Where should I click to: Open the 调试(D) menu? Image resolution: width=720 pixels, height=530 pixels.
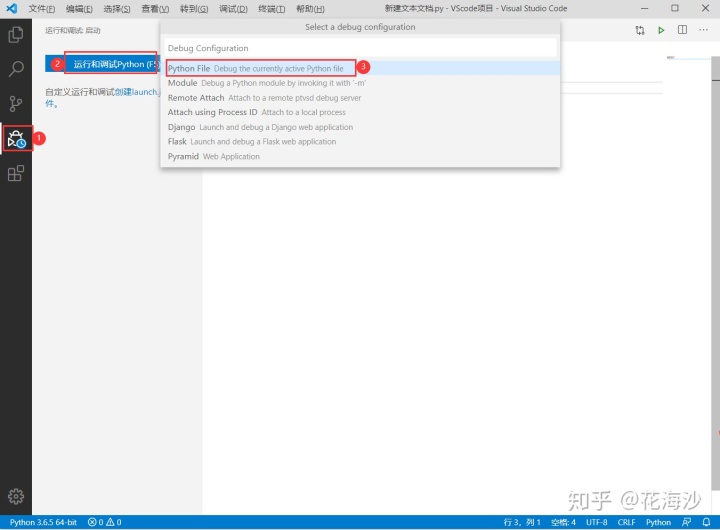[x=233, y=9]
